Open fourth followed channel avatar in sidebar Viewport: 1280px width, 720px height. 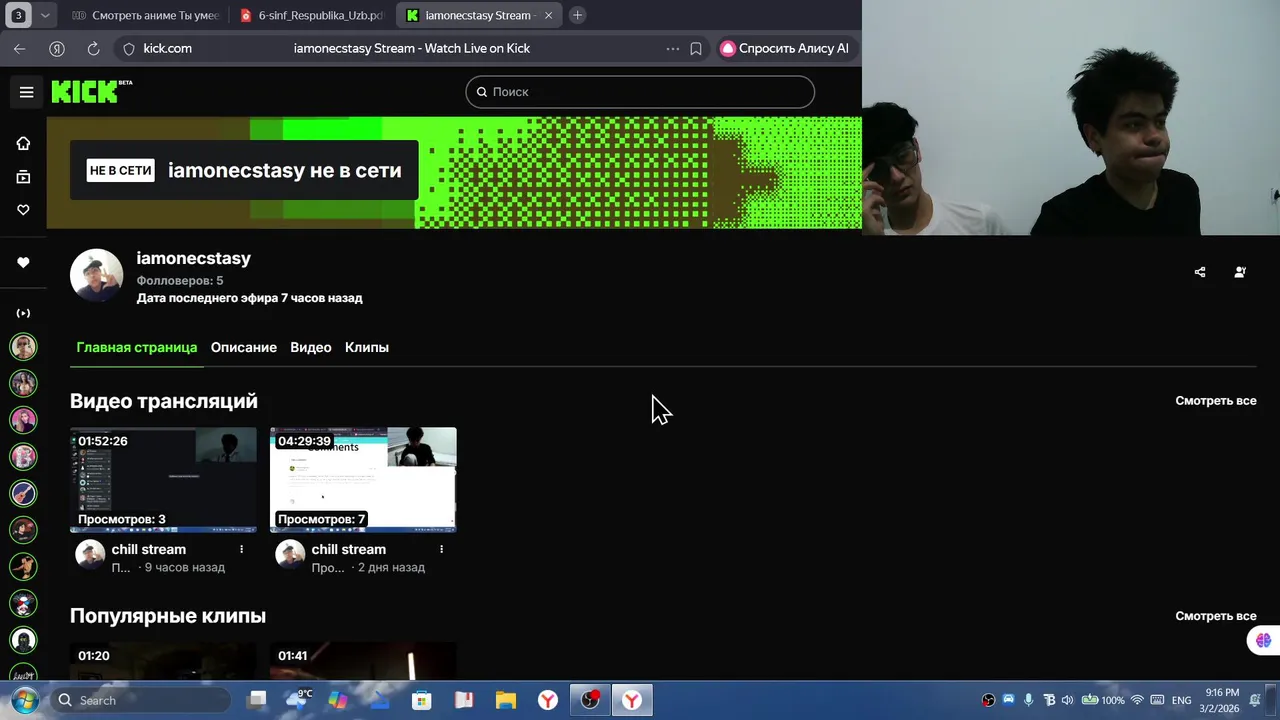[x=23, y=457]
